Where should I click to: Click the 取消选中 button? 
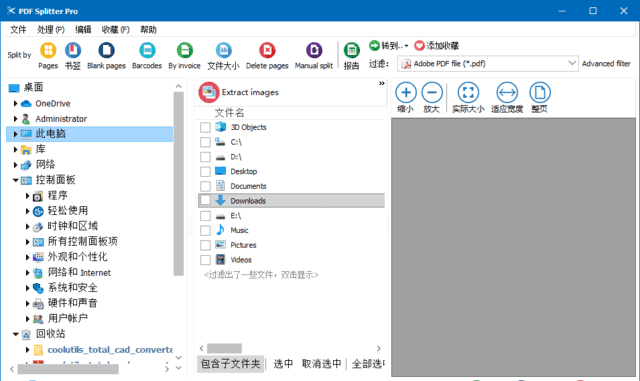coord(321,363)
